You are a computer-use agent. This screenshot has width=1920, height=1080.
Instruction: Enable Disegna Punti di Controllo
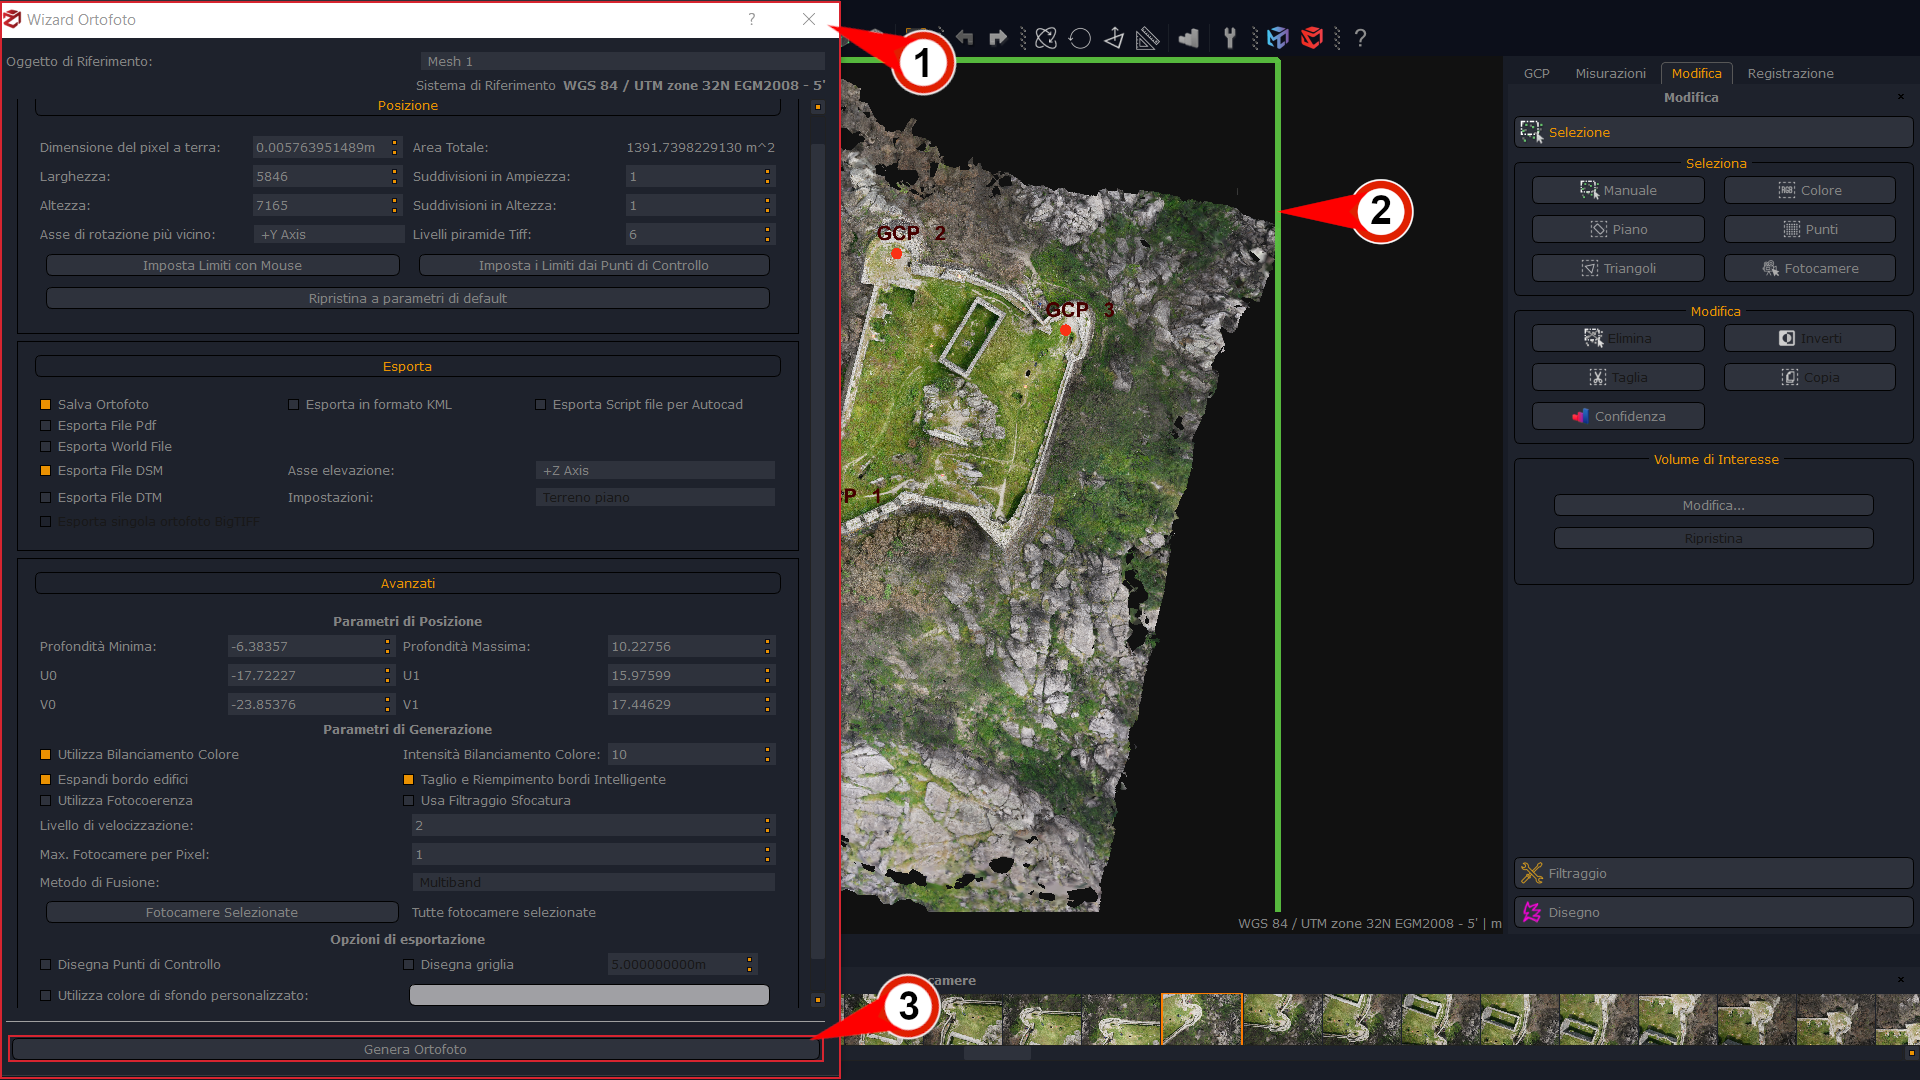tap(46, 964)
